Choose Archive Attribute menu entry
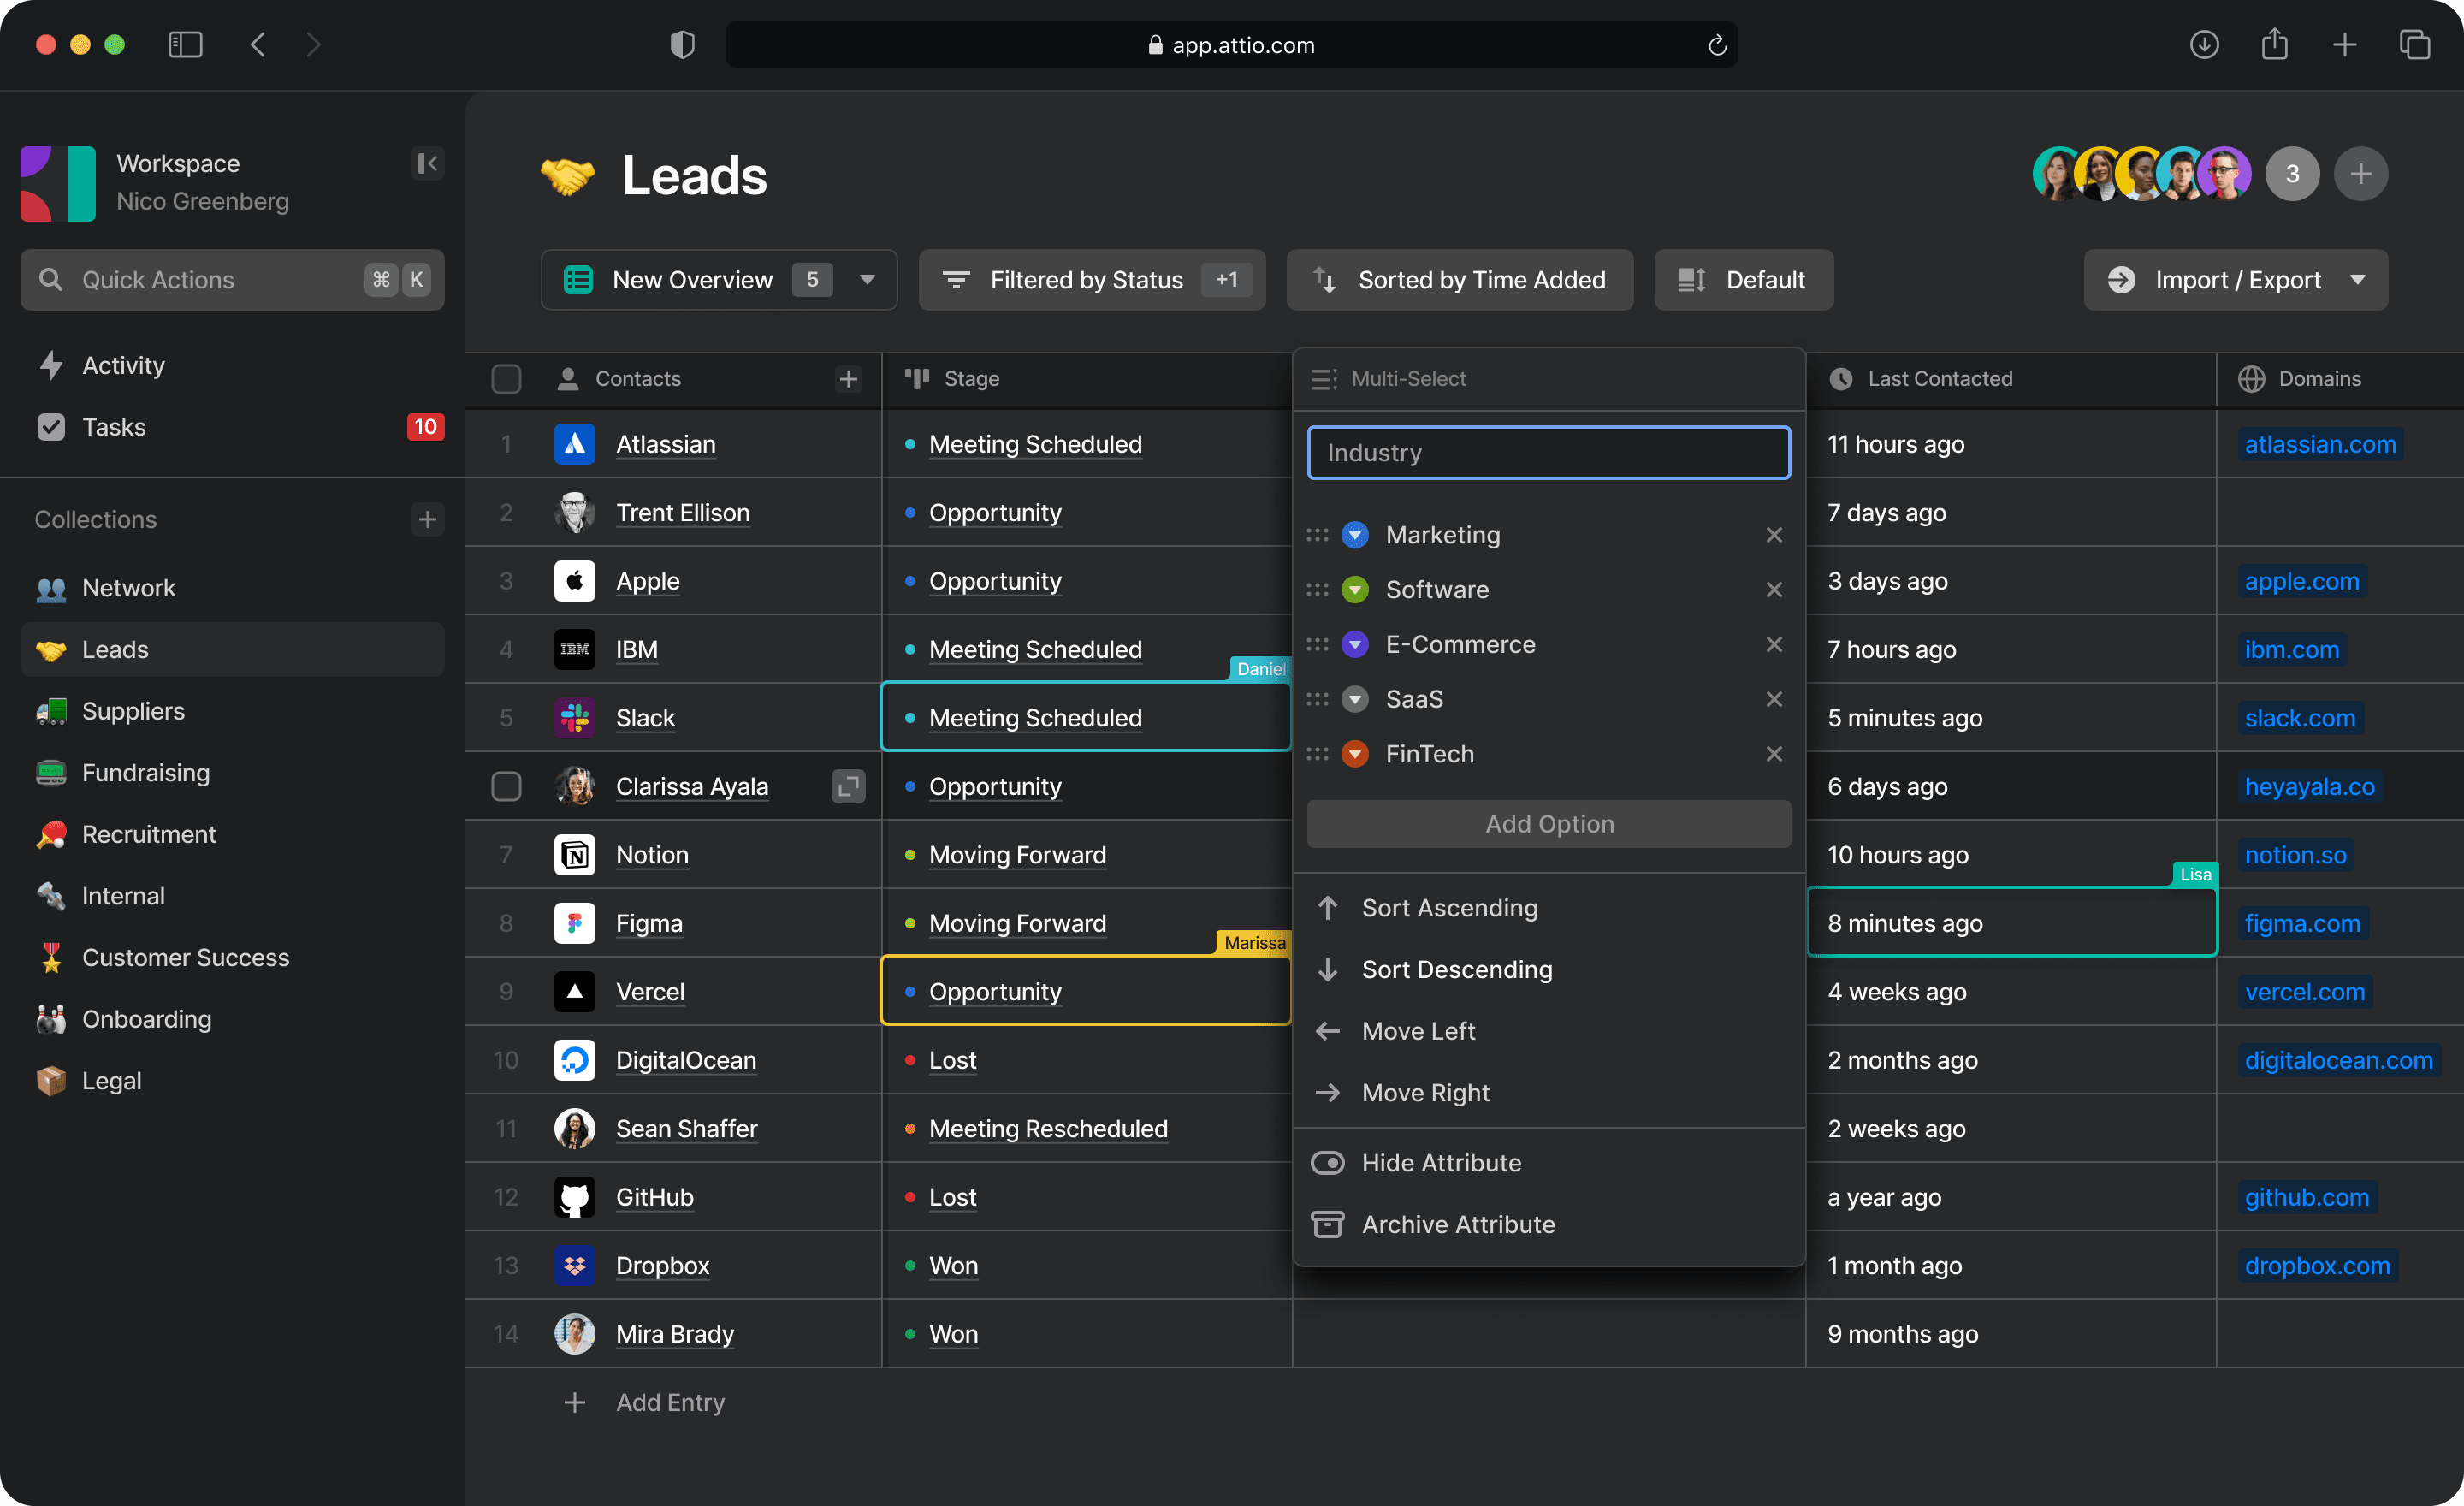This screenshot has height=1506, width=2464. (1457, 1224)
